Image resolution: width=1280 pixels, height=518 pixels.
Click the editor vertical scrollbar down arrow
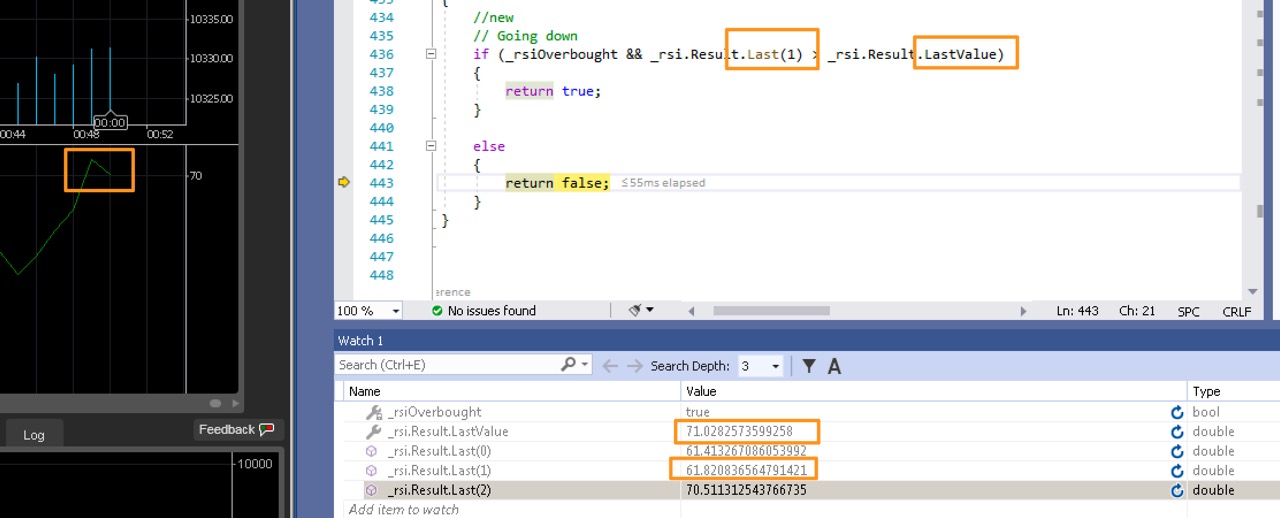pos(1251,292)
